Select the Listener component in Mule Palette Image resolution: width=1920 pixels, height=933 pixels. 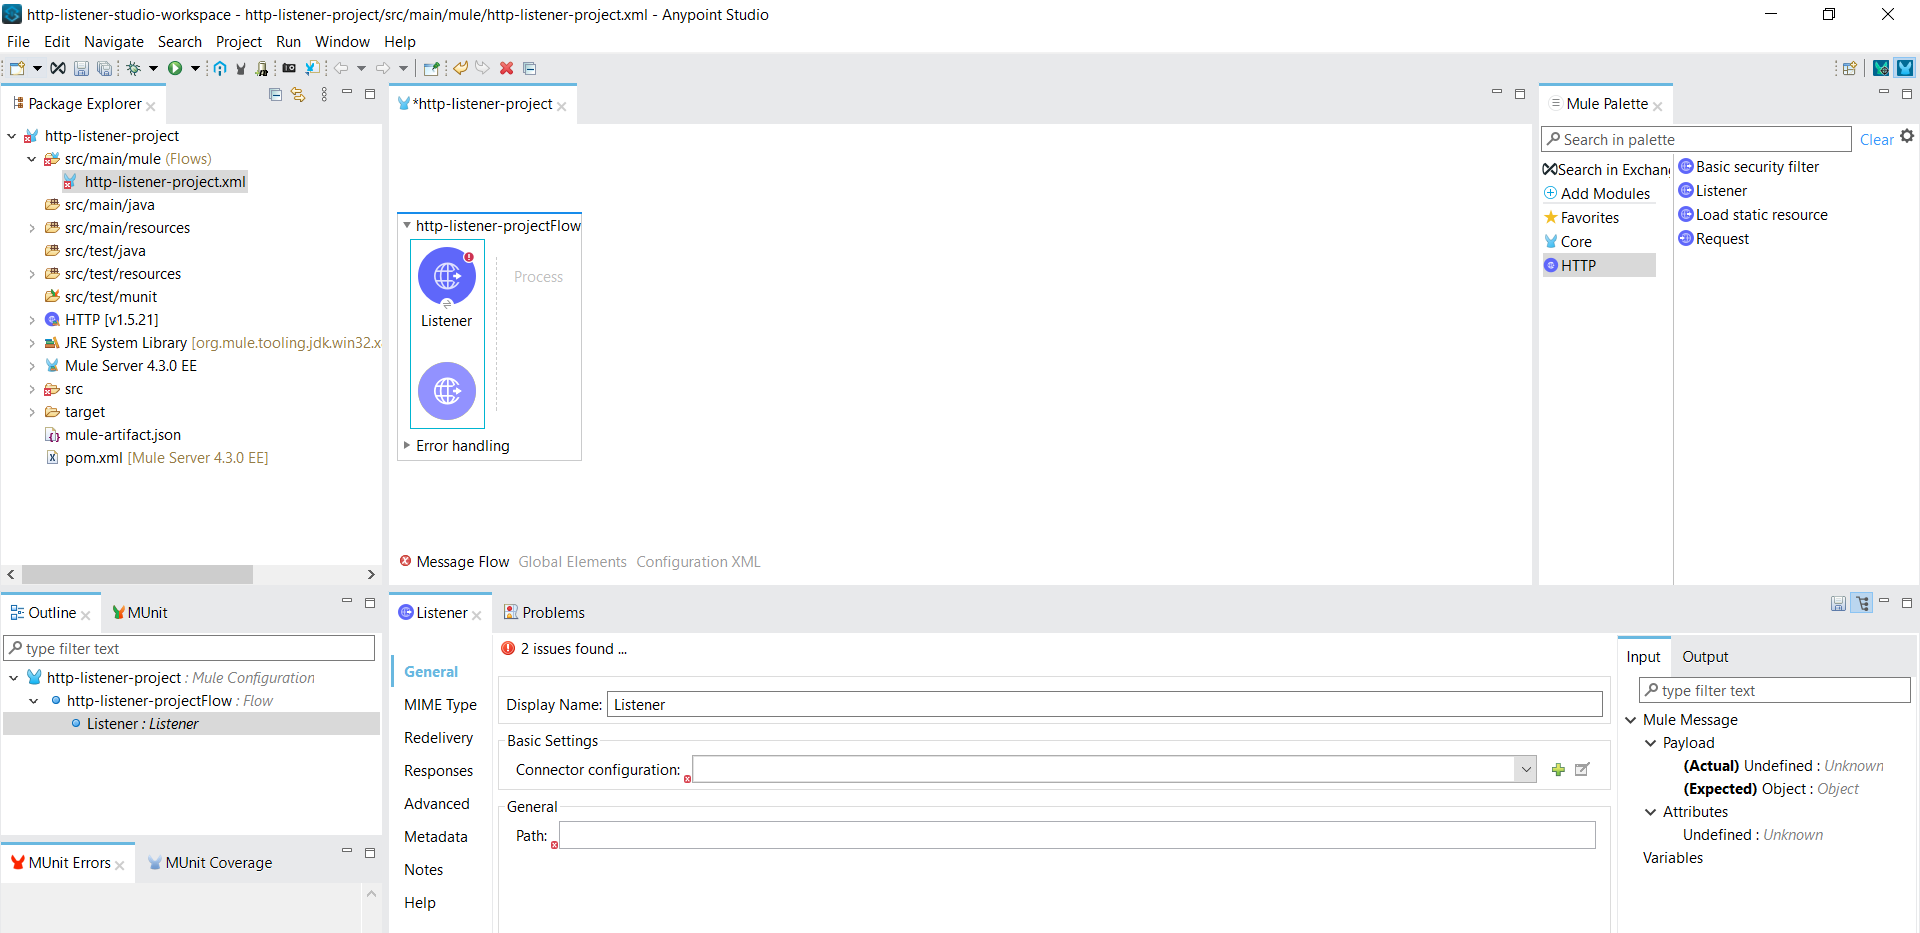click(x=1721, y=190)
